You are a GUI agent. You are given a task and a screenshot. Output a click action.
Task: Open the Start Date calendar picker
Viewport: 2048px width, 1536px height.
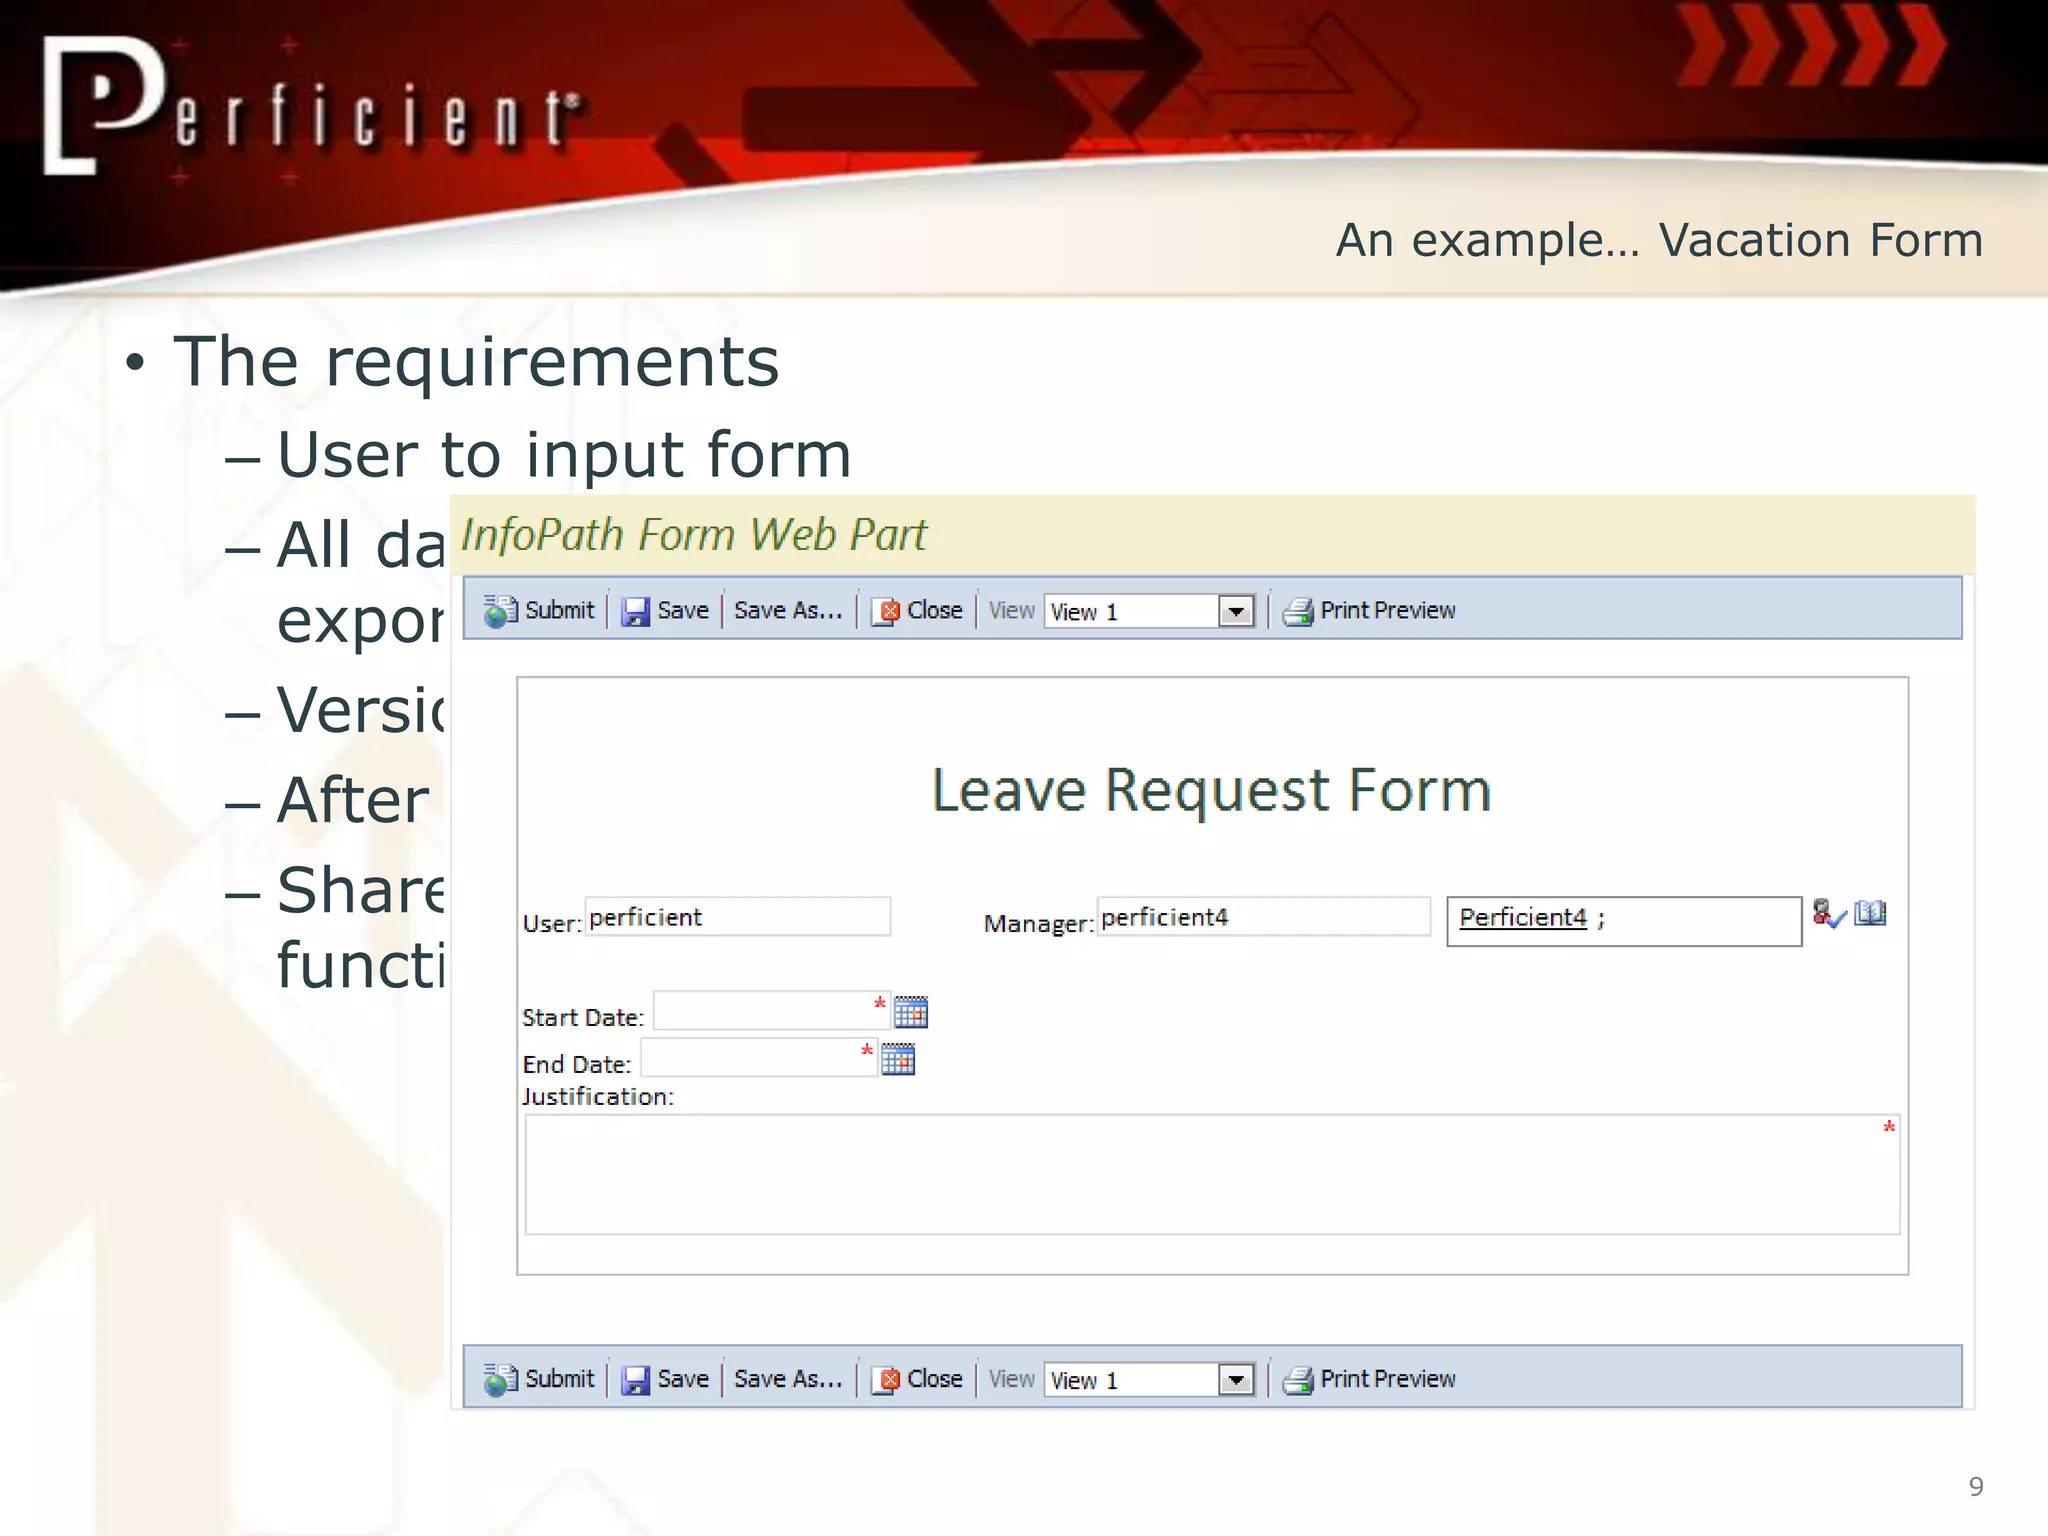pyautogui.click(x=911, y=1012)
